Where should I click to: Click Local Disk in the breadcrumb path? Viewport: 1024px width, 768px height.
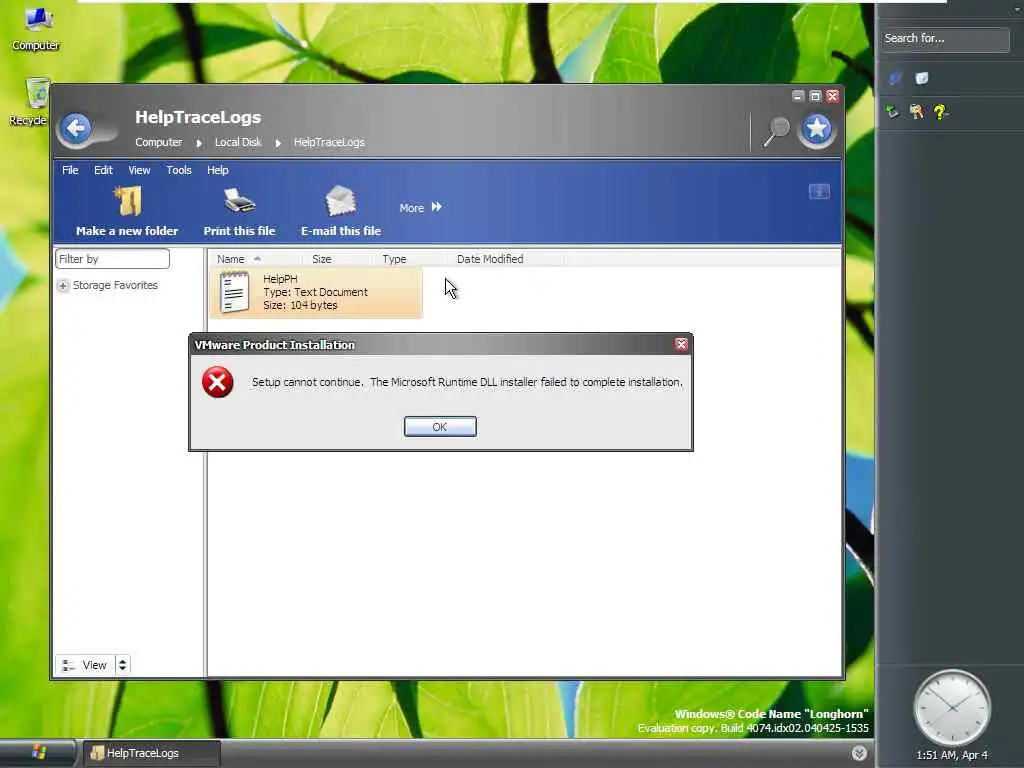pos(238,142)
